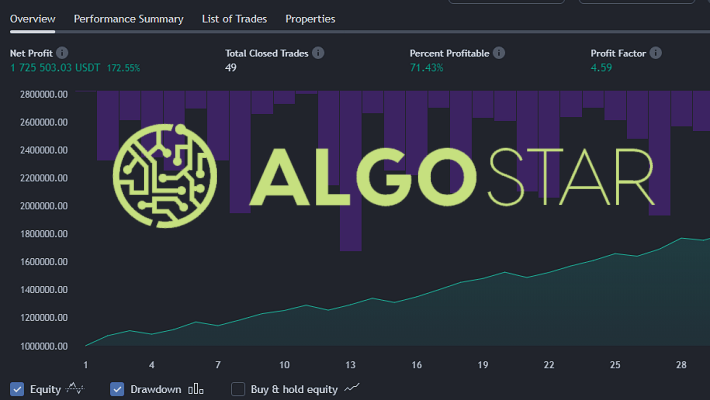Click the AlgoStar circuit logo
710x400 pixels.
165,176
